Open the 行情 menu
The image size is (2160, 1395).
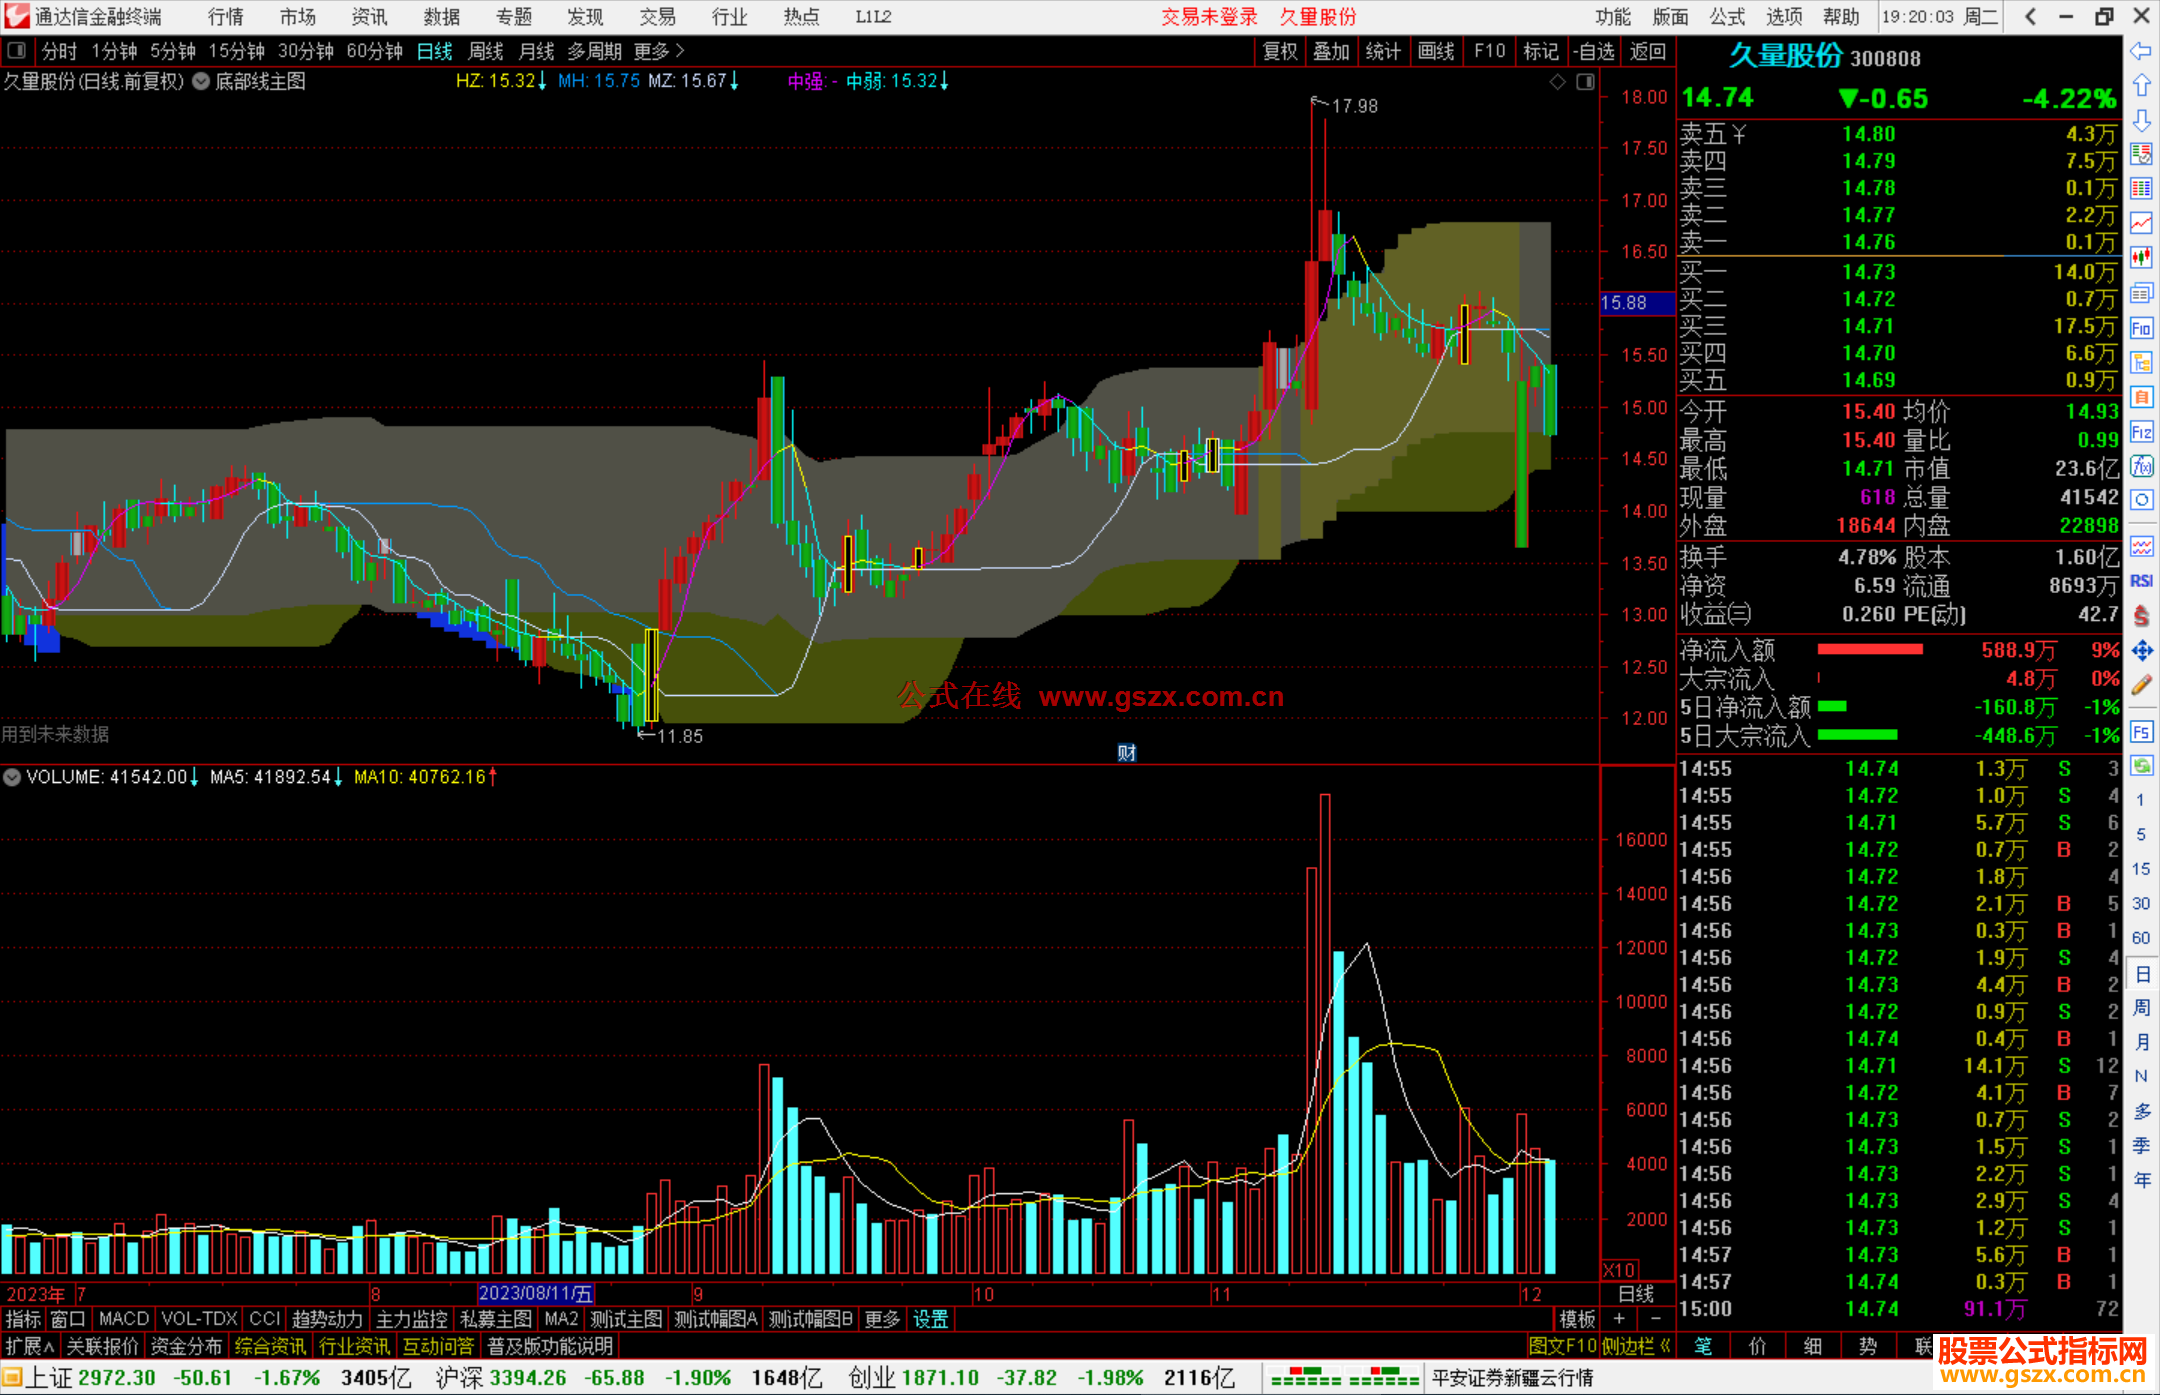(x=226, y=17)
